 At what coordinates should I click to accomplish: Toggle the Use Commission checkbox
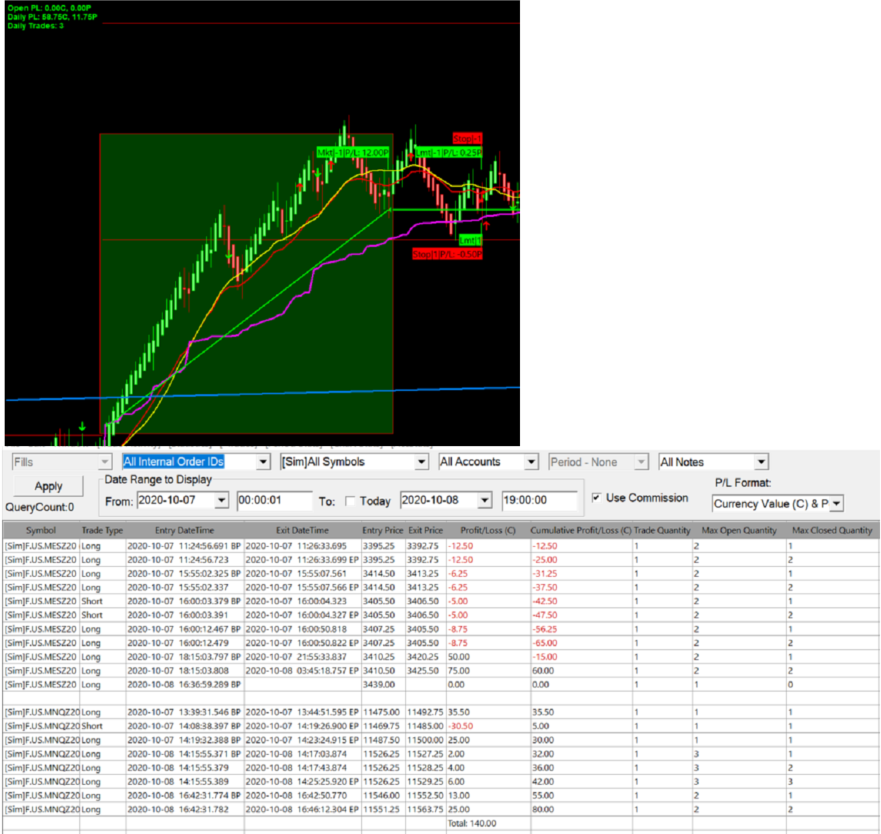pos(596,497)
